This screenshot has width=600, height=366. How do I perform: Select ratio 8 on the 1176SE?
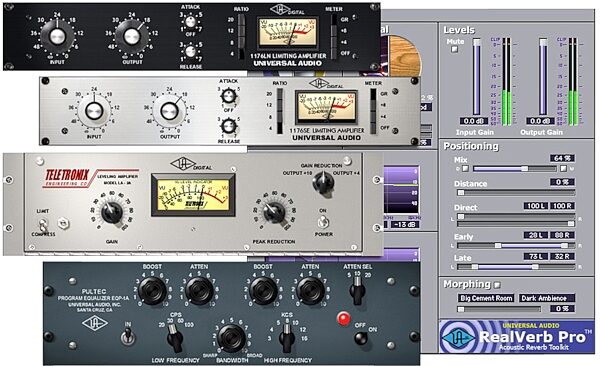(x=280, y=117)
